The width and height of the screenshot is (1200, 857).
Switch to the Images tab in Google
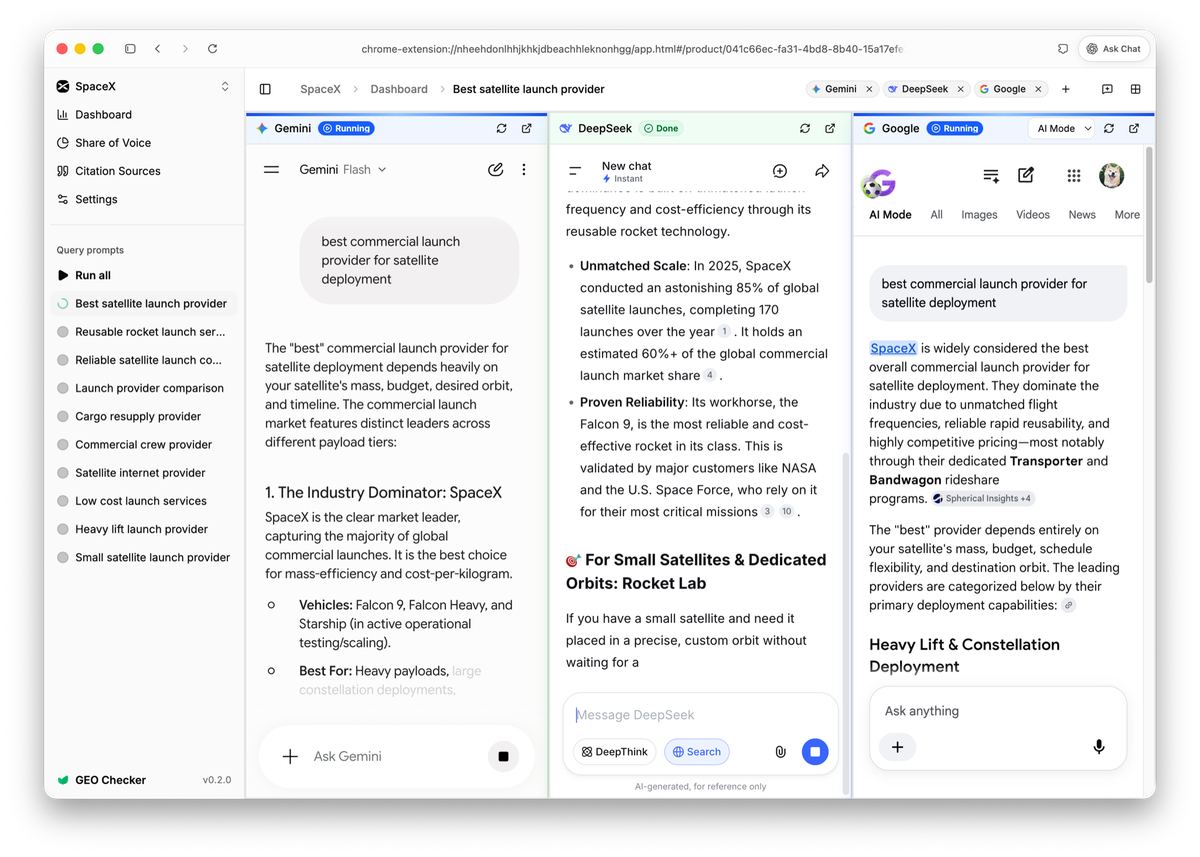point(979,215)
